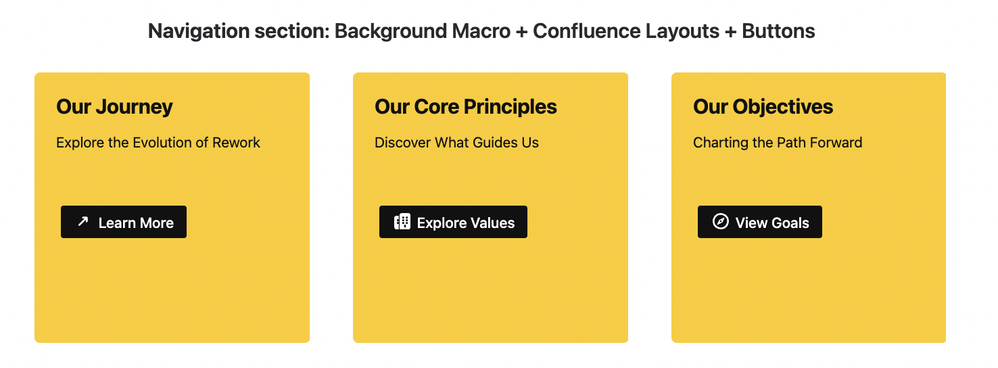Viewport: 998px width, 368px height.
Task: Select the Explore Values button
Action: click(453, 222)
